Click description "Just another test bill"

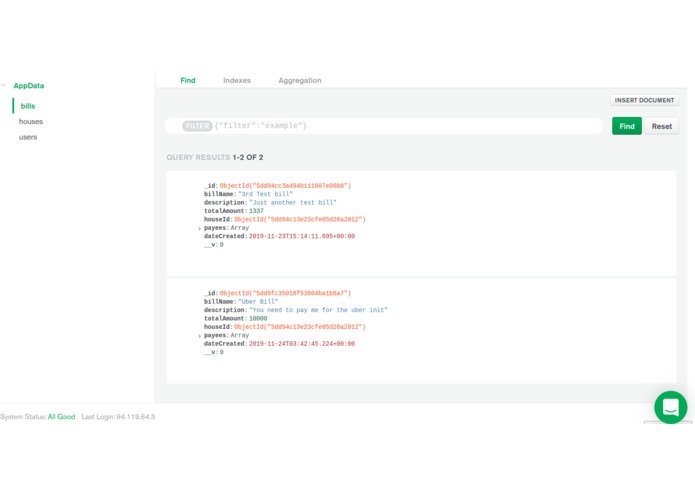click(x=293, y=202)
